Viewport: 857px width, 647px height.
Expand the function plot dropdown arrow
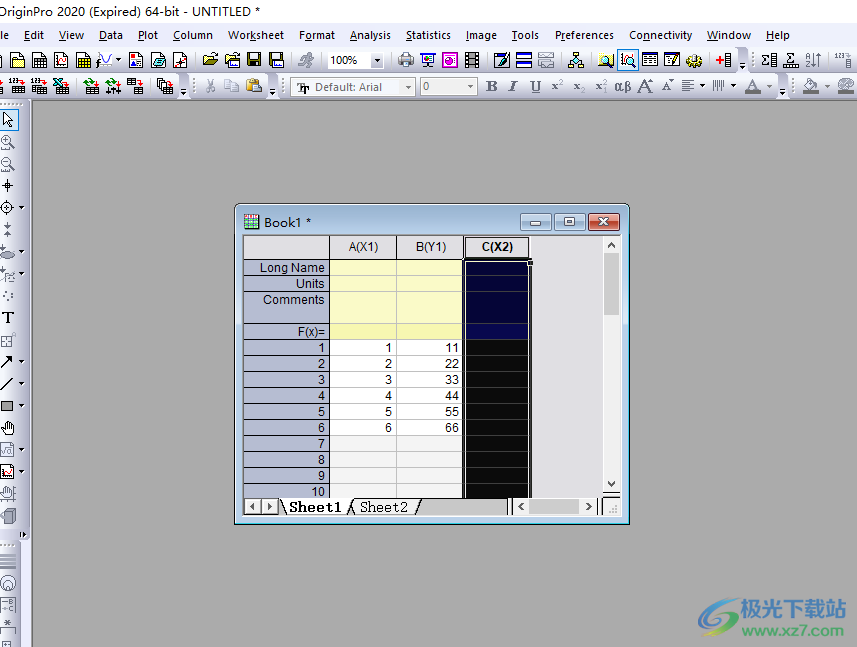[118, 60]
